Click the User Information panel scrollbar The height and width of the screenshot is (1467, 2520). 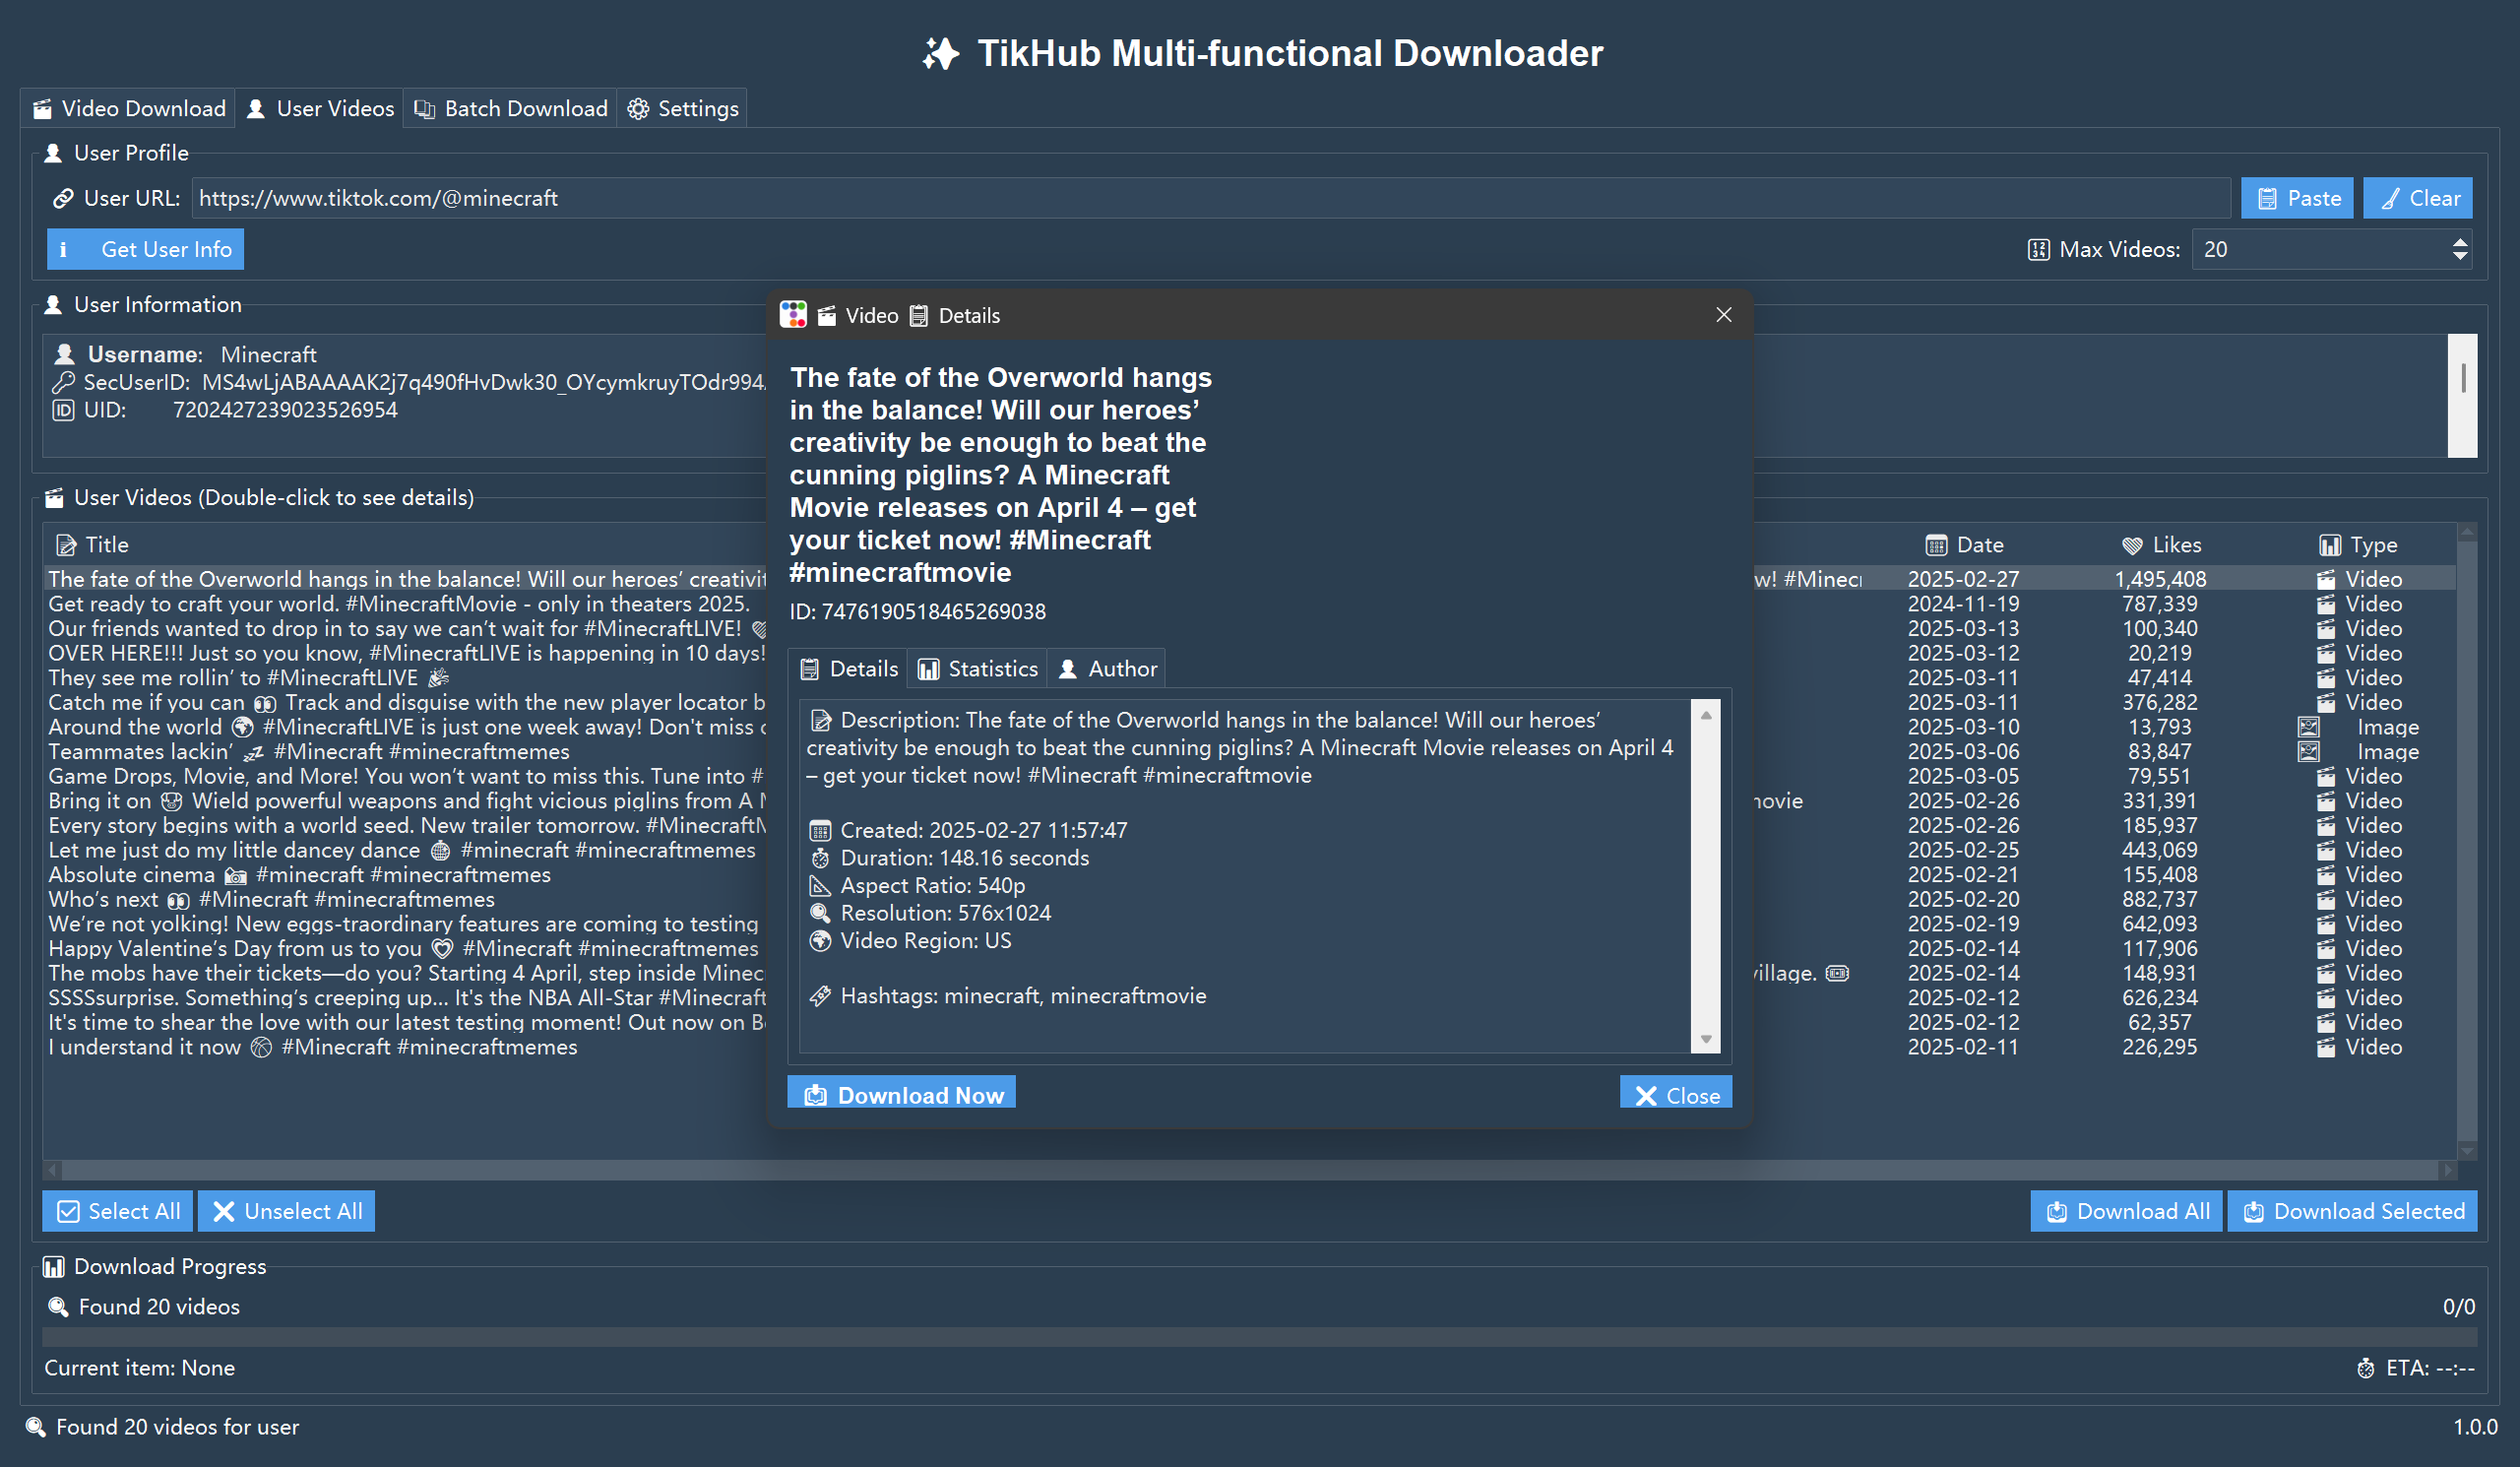pos(2462,395)
